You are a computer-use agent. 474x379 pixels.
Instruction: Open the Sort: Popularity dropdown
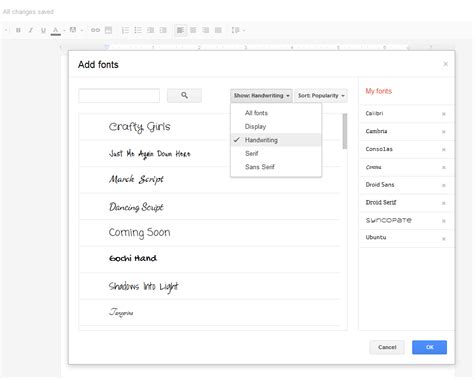[321, 96]
